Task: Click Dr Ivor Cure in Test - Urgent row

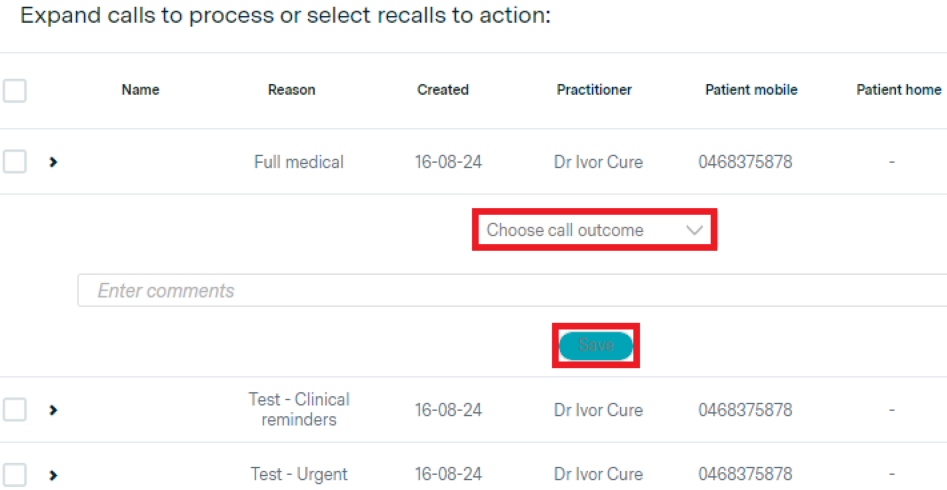Action: (x=598, y=474)
